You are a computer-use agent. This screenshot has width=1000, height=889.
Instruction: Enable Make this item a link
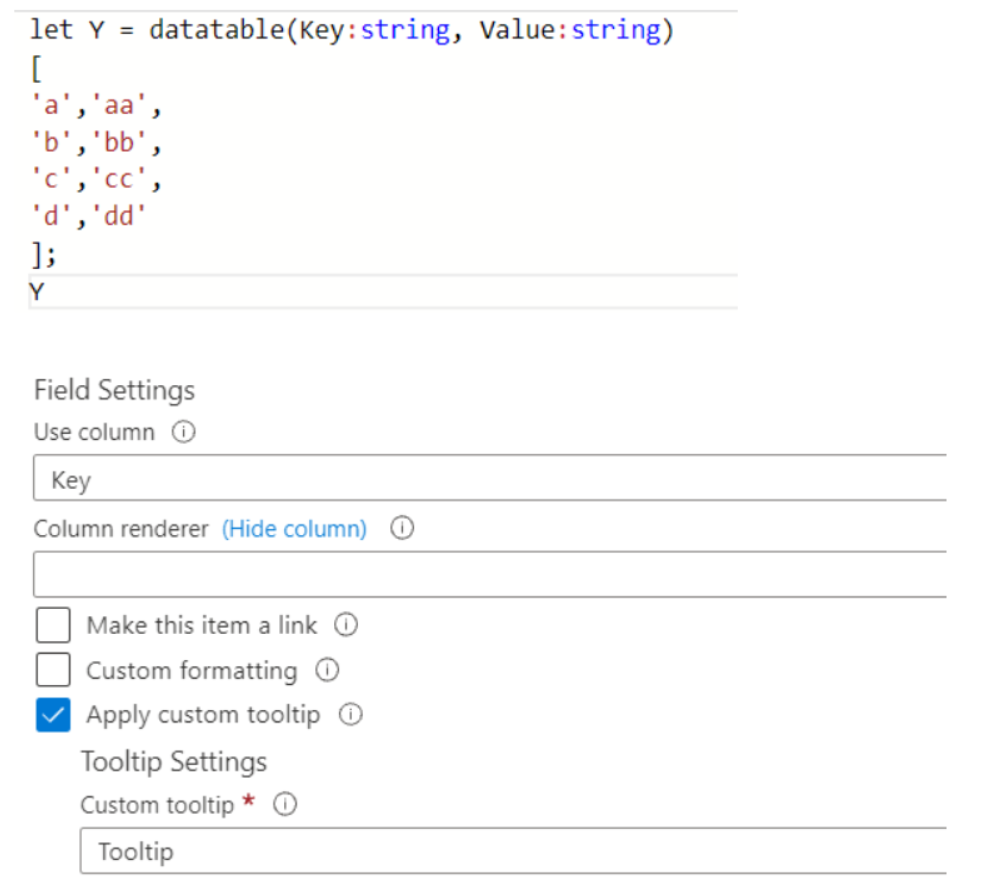pos(53,624)
